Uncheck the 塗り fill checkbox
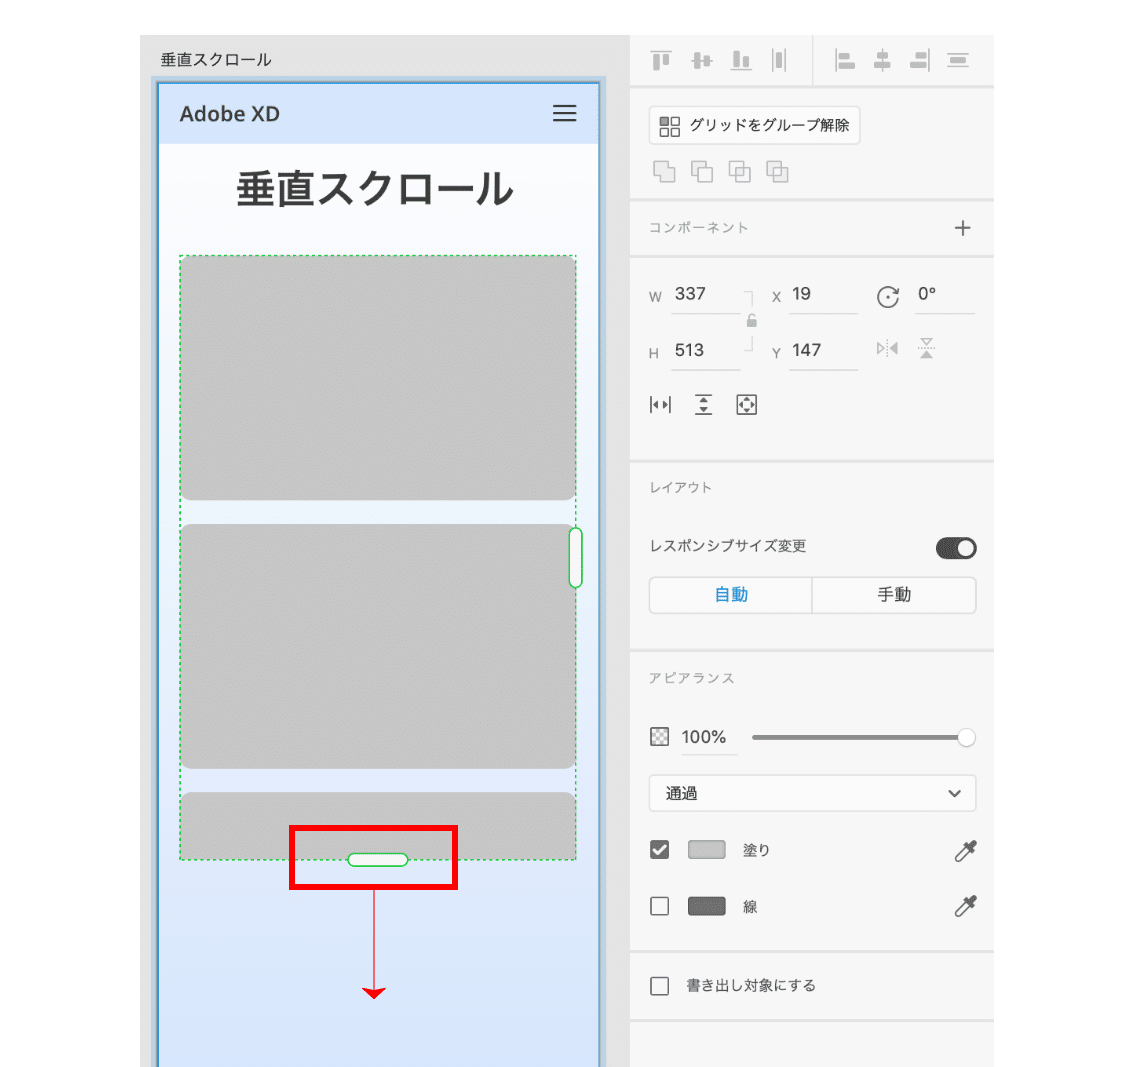1134x1067 pixels. pyautogui.click(x=659, y=850)
